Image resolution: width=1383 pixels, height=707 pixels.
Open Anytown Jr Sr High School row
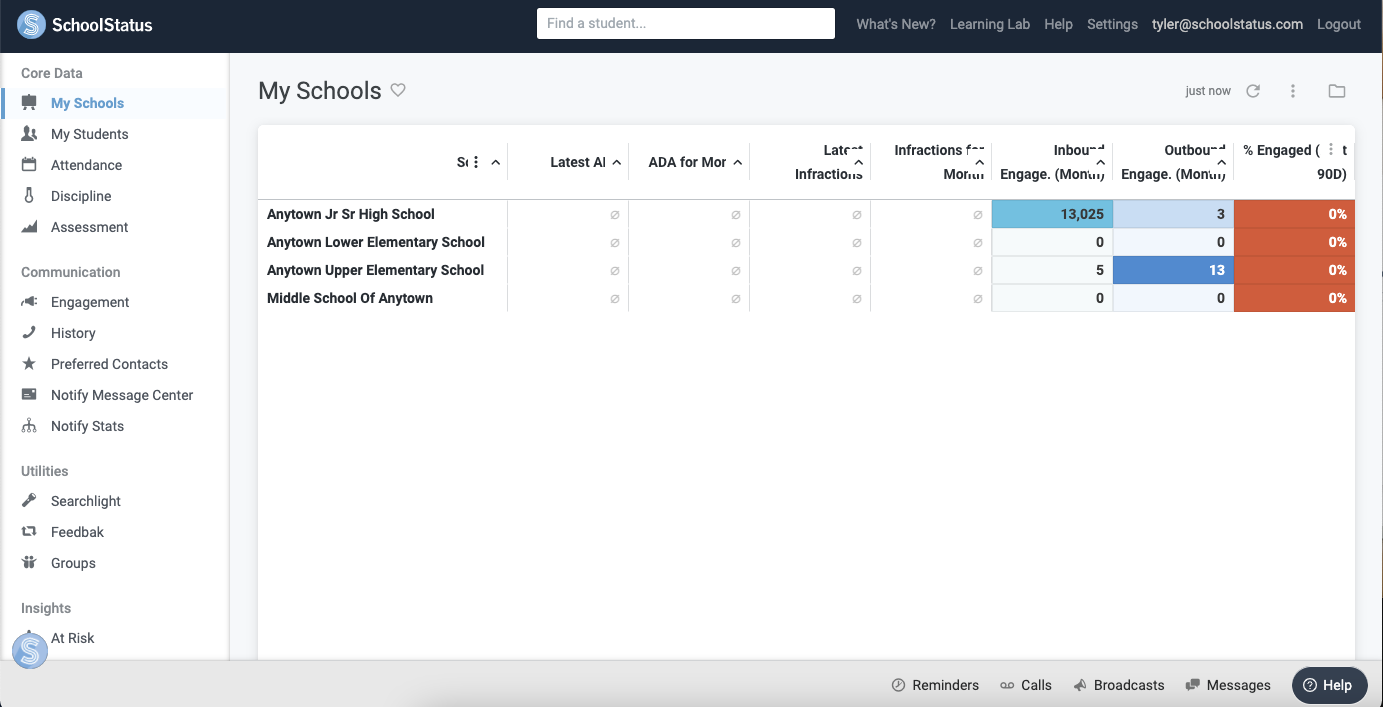pyautogui.click(x=351, y=214)
